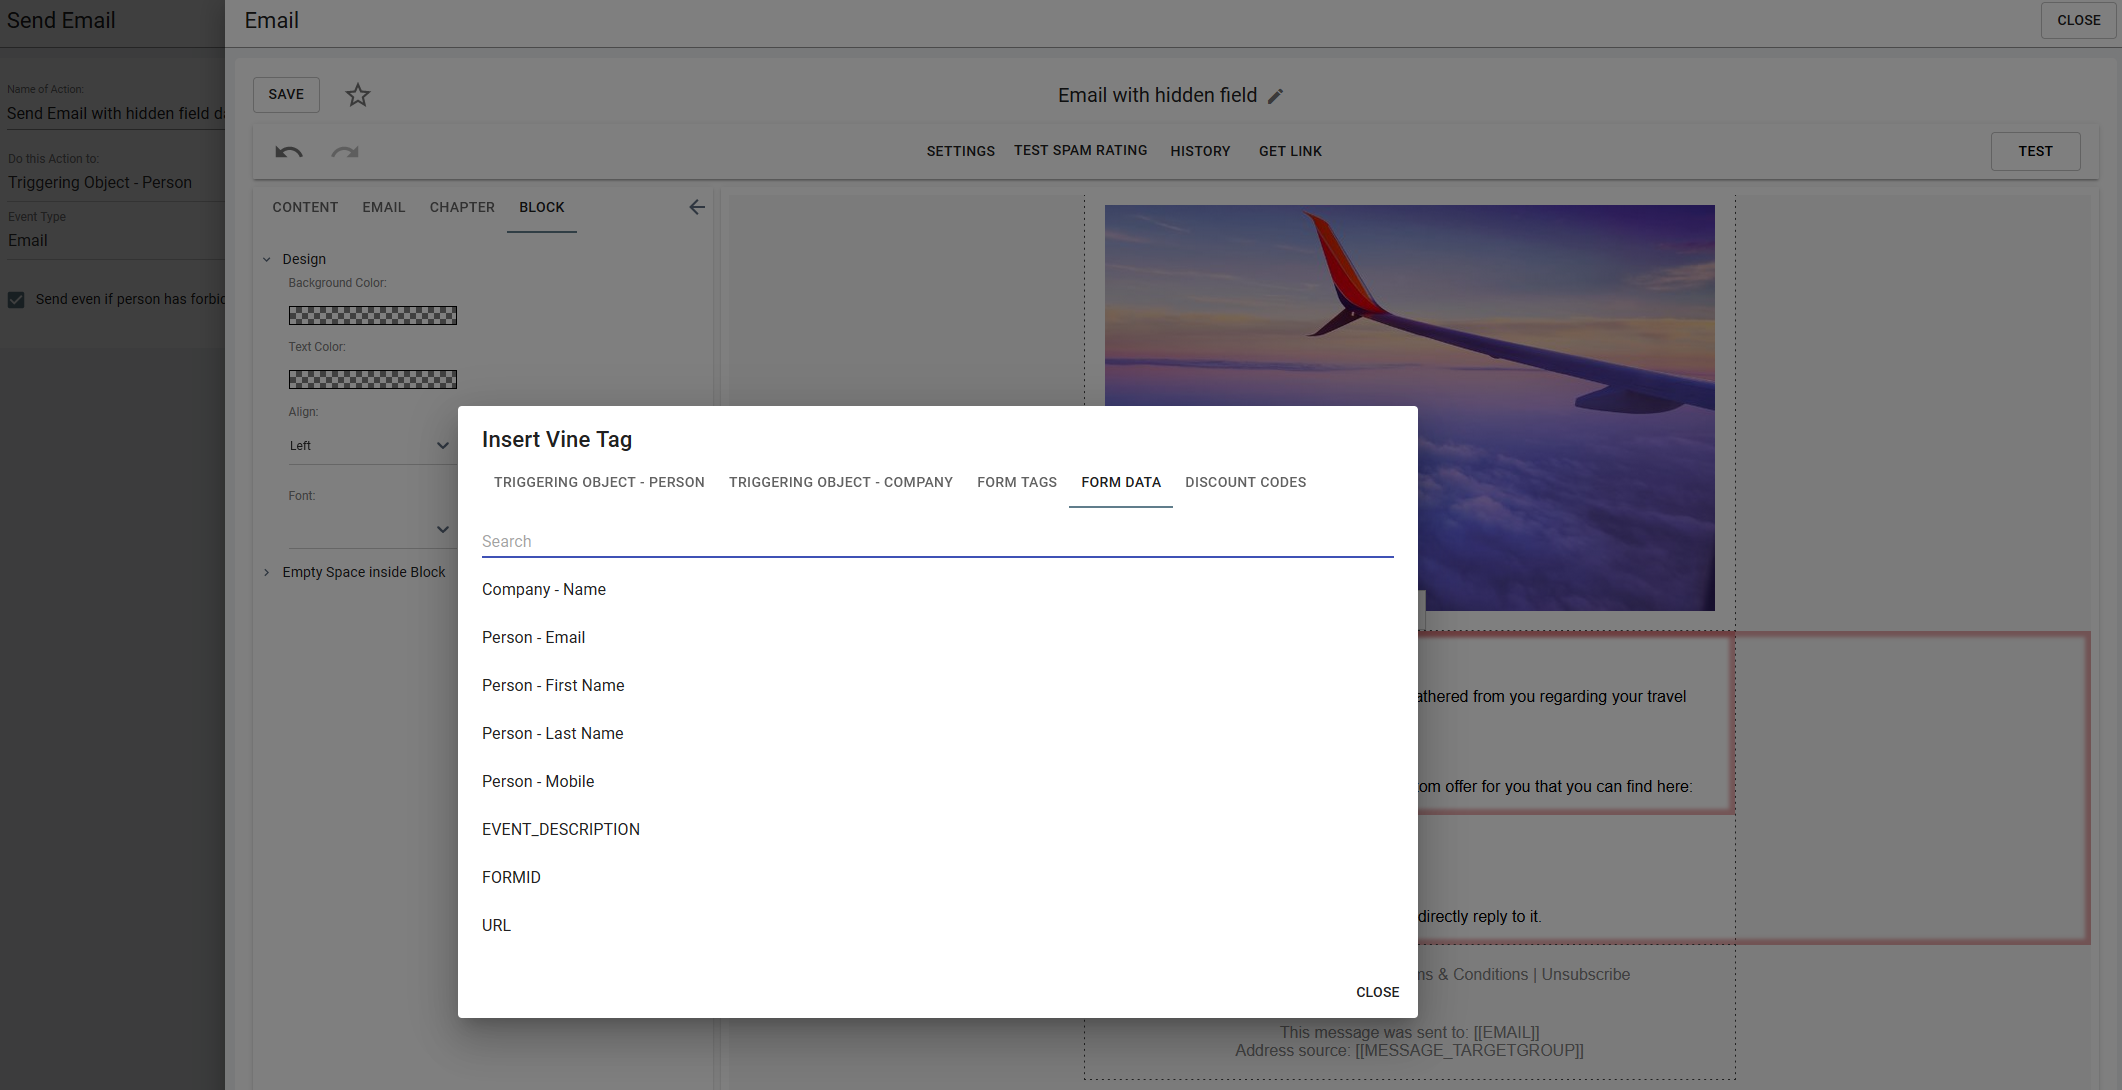Toggle 'Send even if person has forbidden' checkbox
This screenshot has width=2122, height=1090.
(x=17, y=299)
